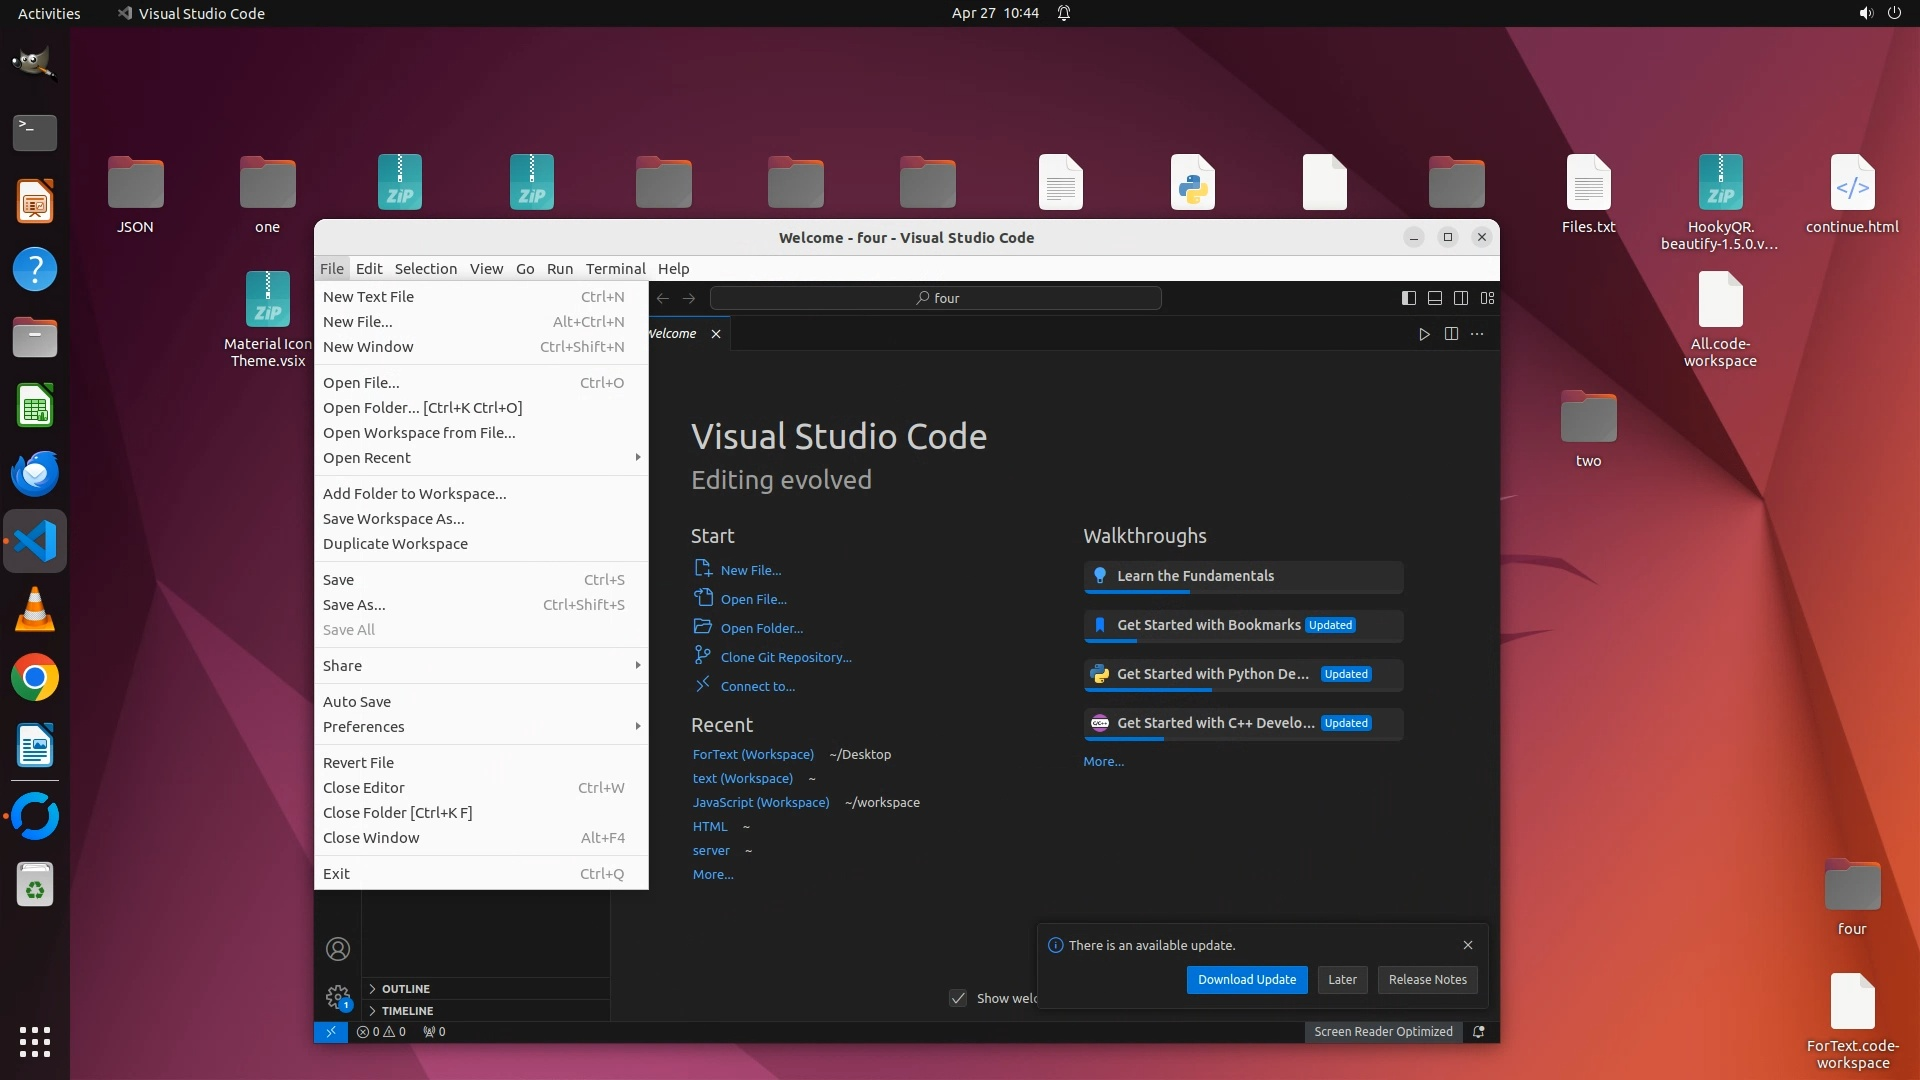Click the Split Editor icon

[x=1451, y=334]
